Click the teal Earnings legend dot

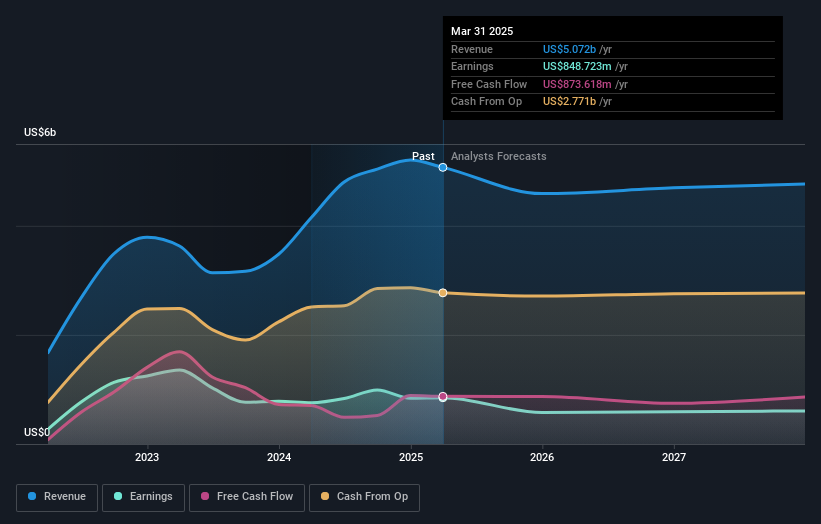pos(118,496)
